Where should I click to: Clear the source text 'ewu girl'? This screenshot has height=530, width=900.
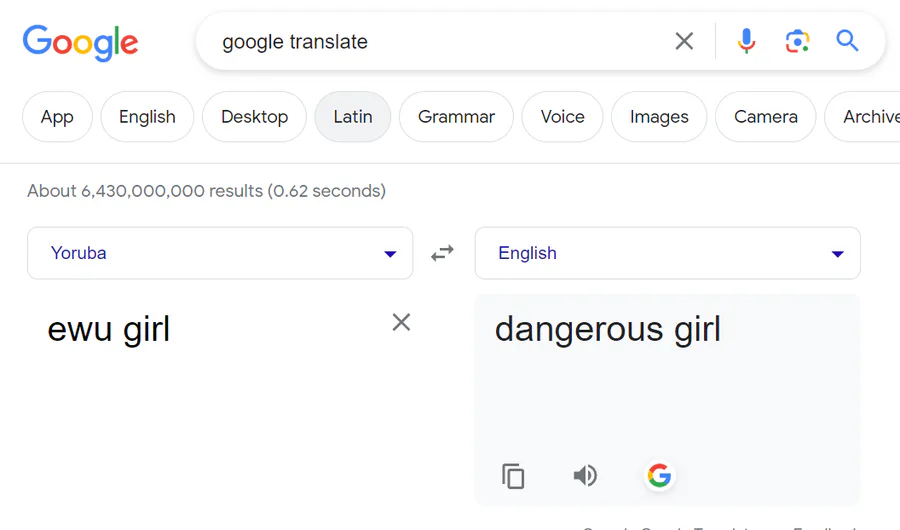click(401, 322)
